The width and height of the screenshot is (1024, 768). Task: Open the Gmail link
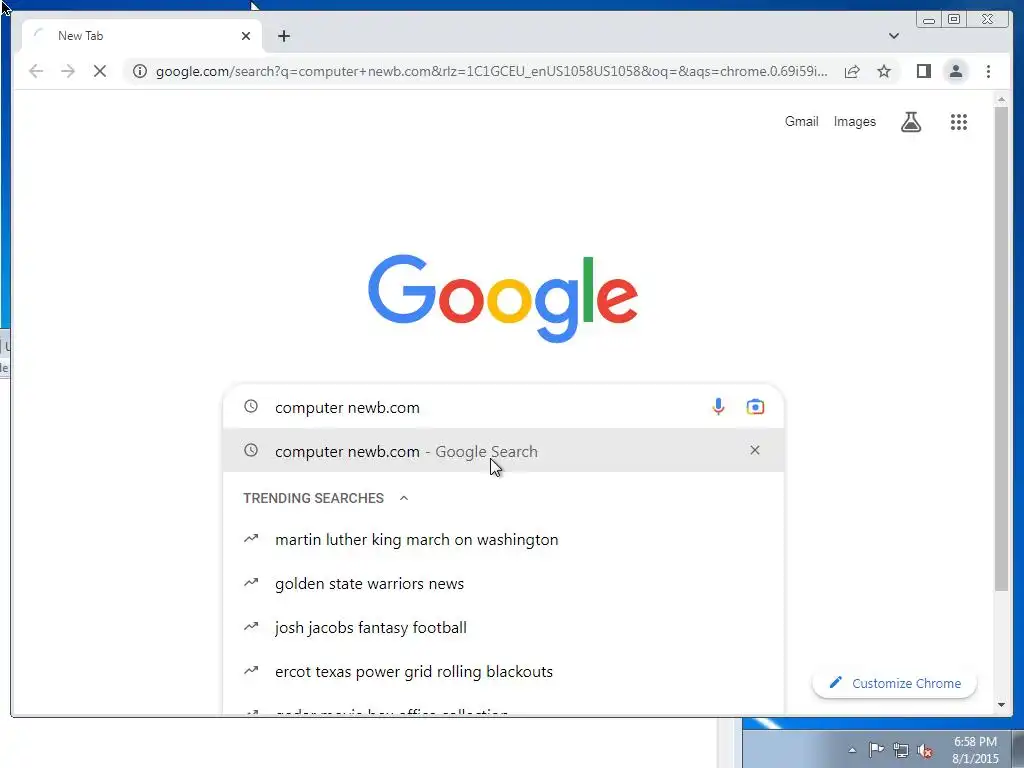point(801,121)
